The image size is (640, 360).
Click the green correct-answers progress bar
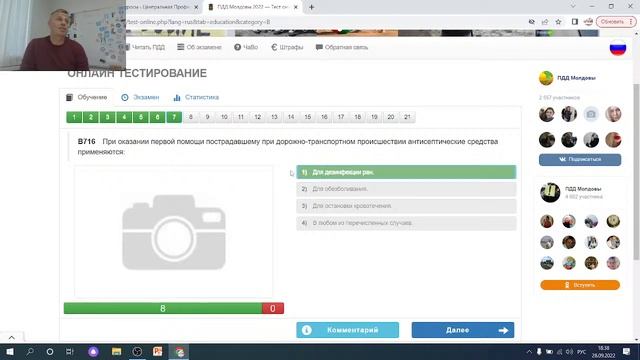click(x=163, y=308)
